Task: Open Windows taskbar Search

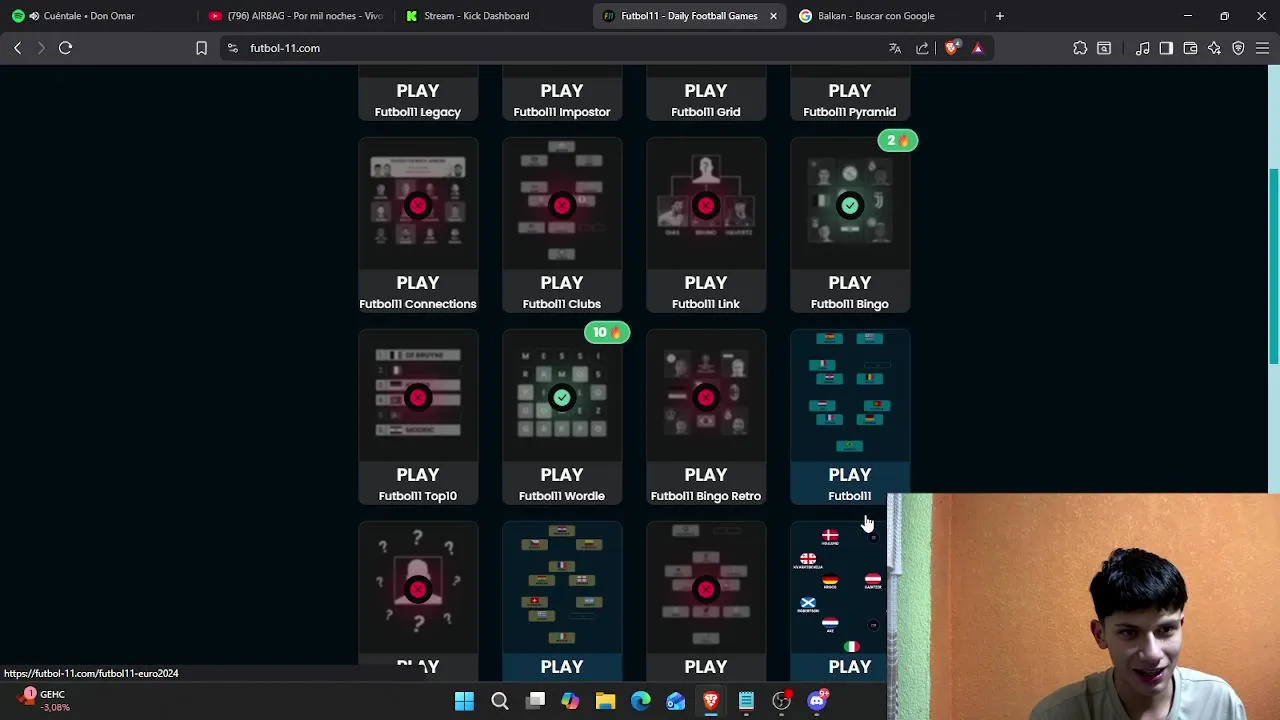Action: (500, 701)
